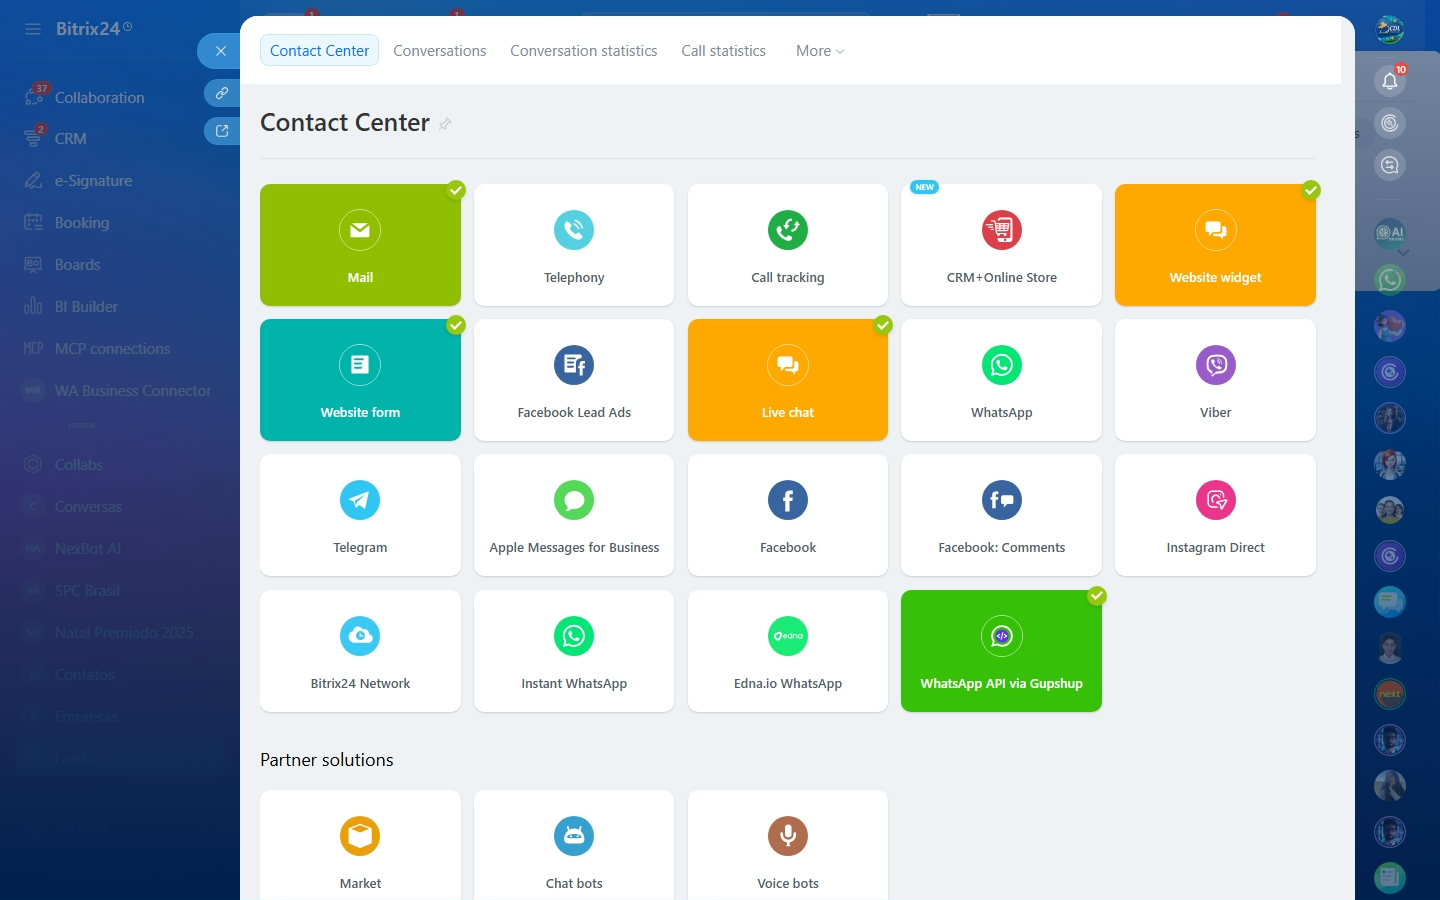Click the notifications bell icon
Screen dimensions: 1440x900
(1390, 81)
